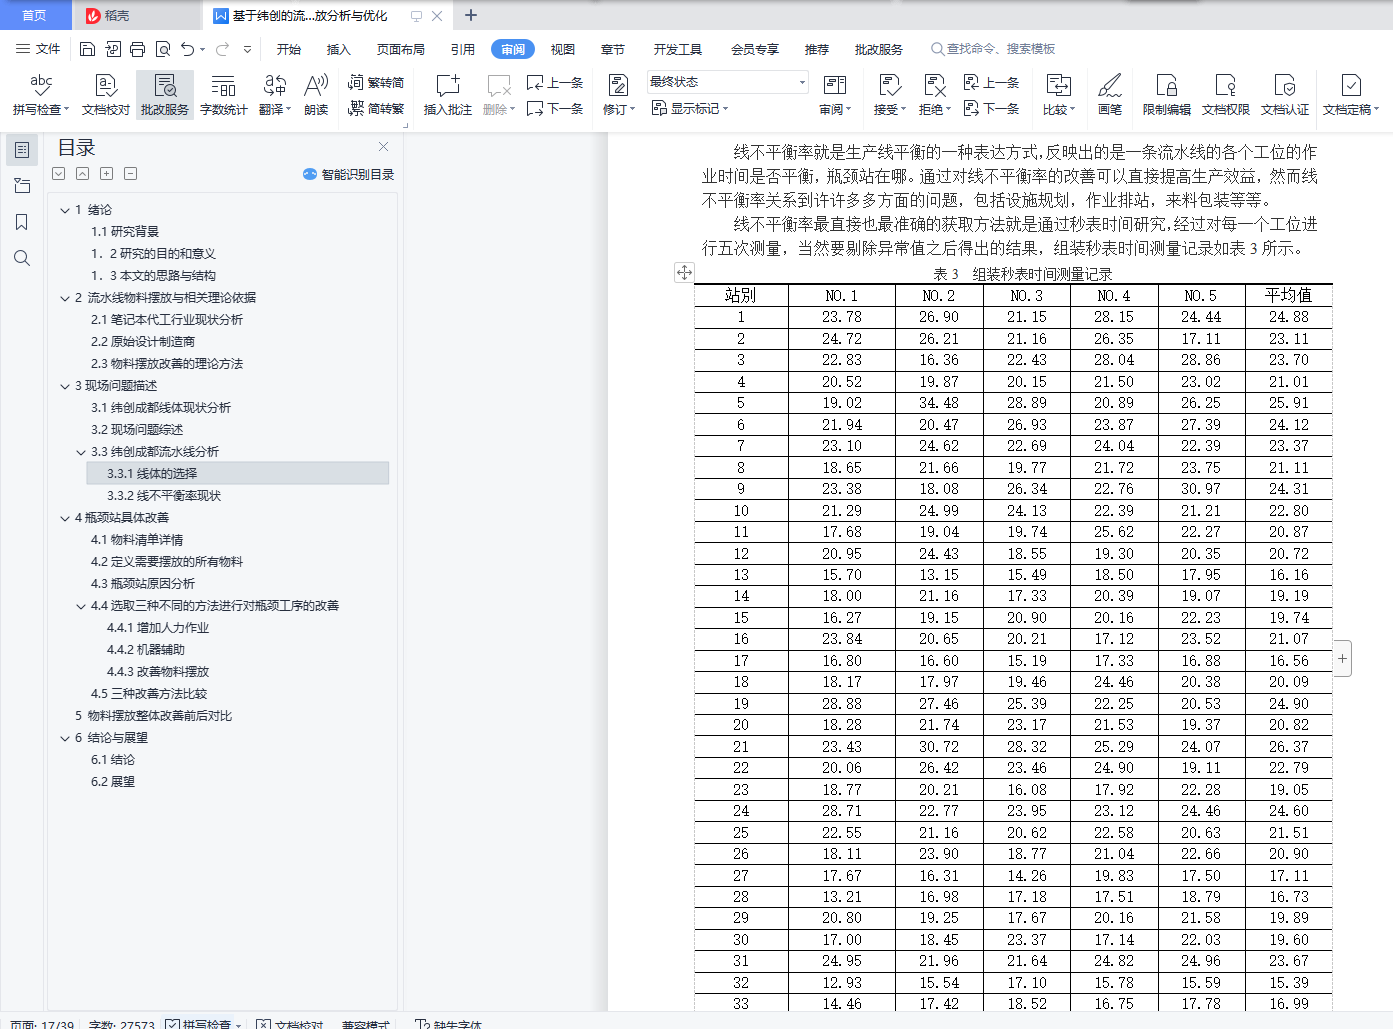Viewport: 1393px width, 1029px height.
Task: Click the undo arrow
Action: pyautogui.click(x=187, y=49)
